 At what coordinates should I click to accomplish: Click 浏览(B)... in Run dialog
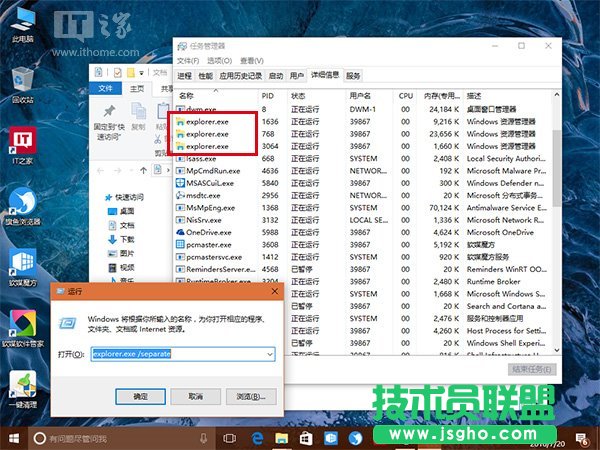pyautogui.click(x=251, y=396)
